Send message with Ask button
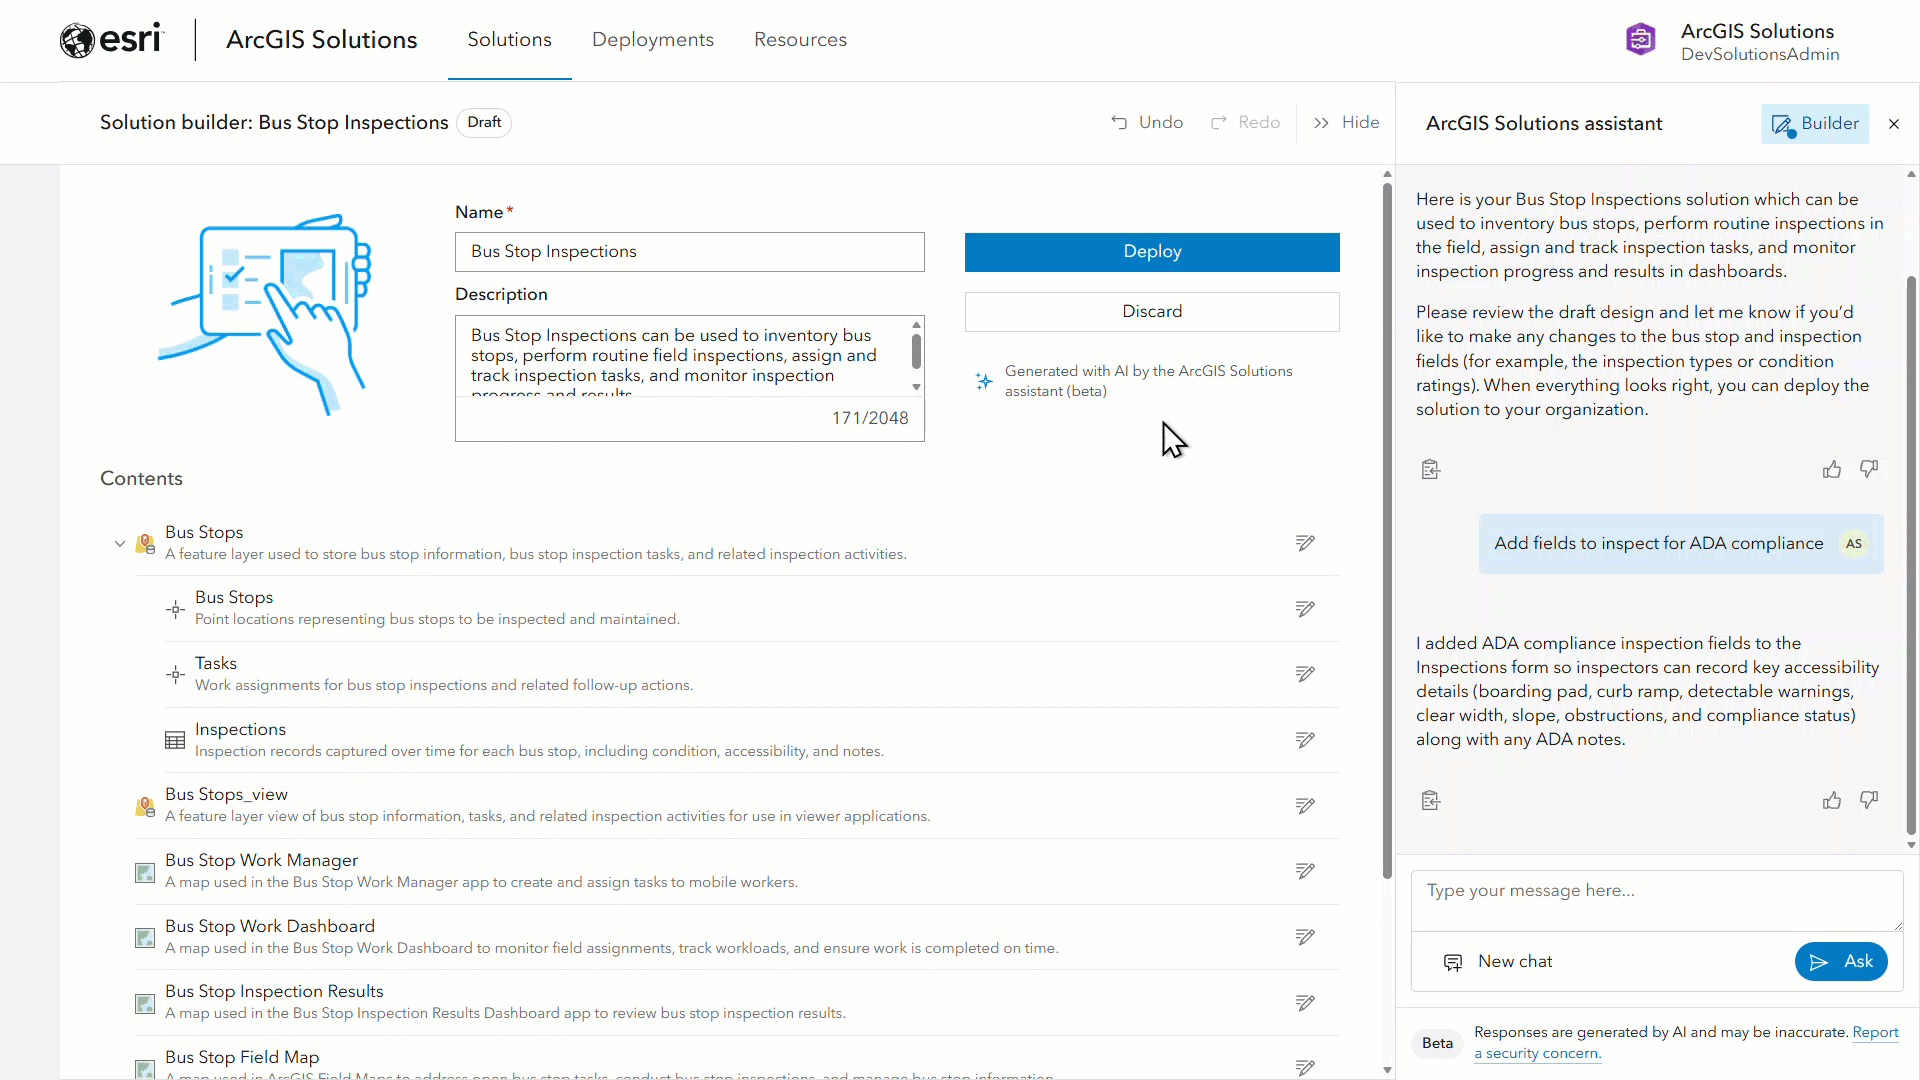This screenshot has height=1080, width=1920. (1841, 962)
